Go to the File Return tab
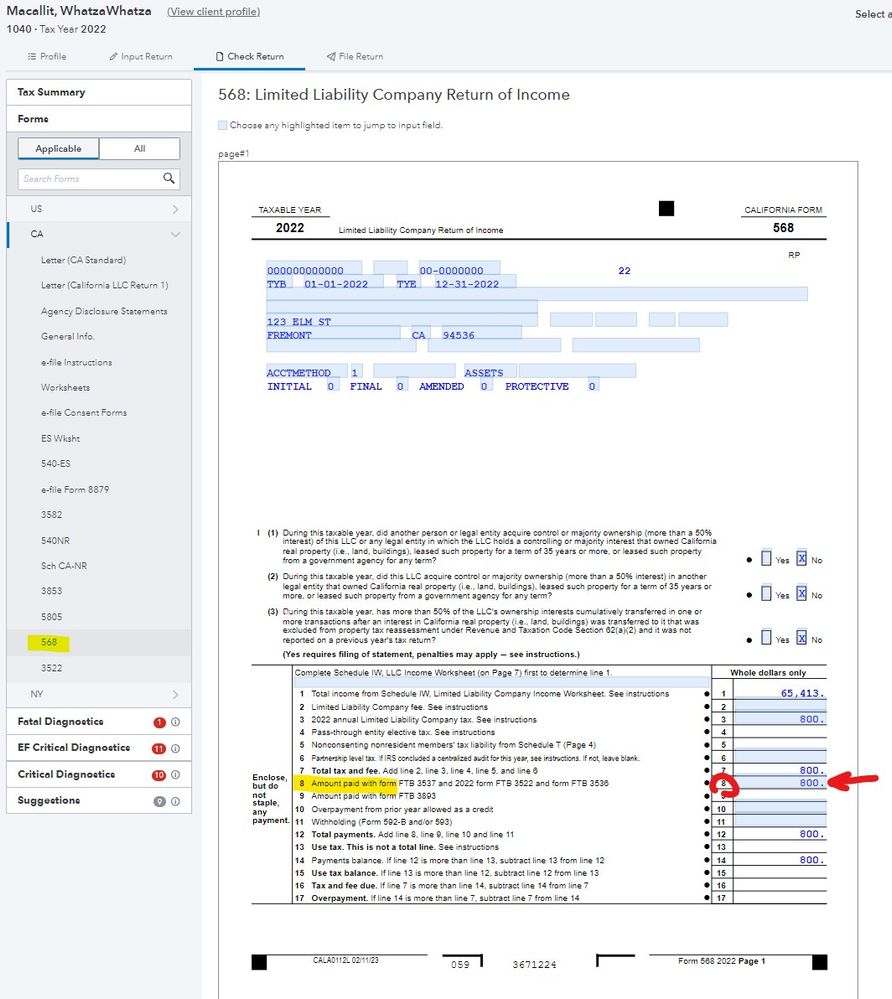This screenshot has height=999, width=892. pos(354,57)
